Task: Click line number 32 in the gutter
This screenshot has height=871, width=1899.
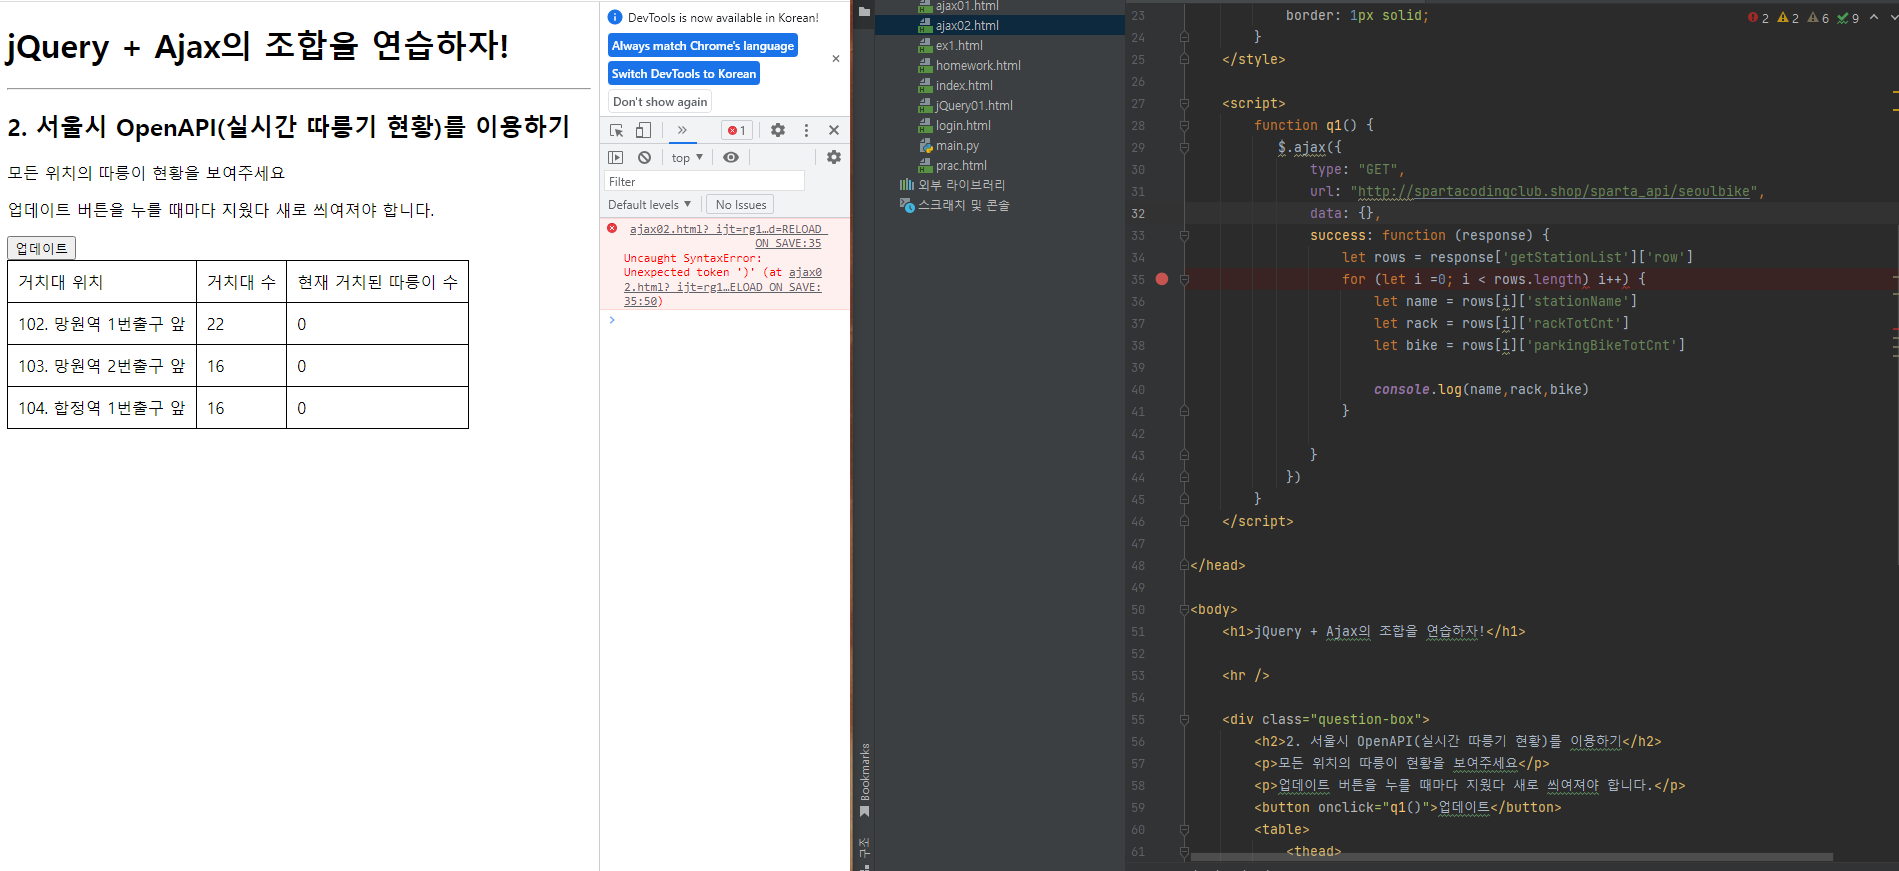Action: pyautogui.click(x=1138, y=214)
